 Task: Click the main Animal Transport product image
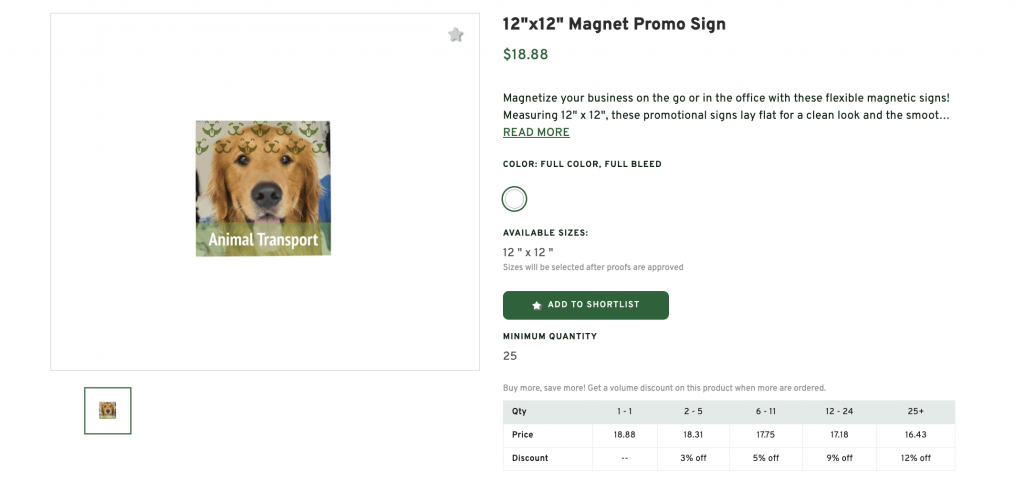point(263,188)
